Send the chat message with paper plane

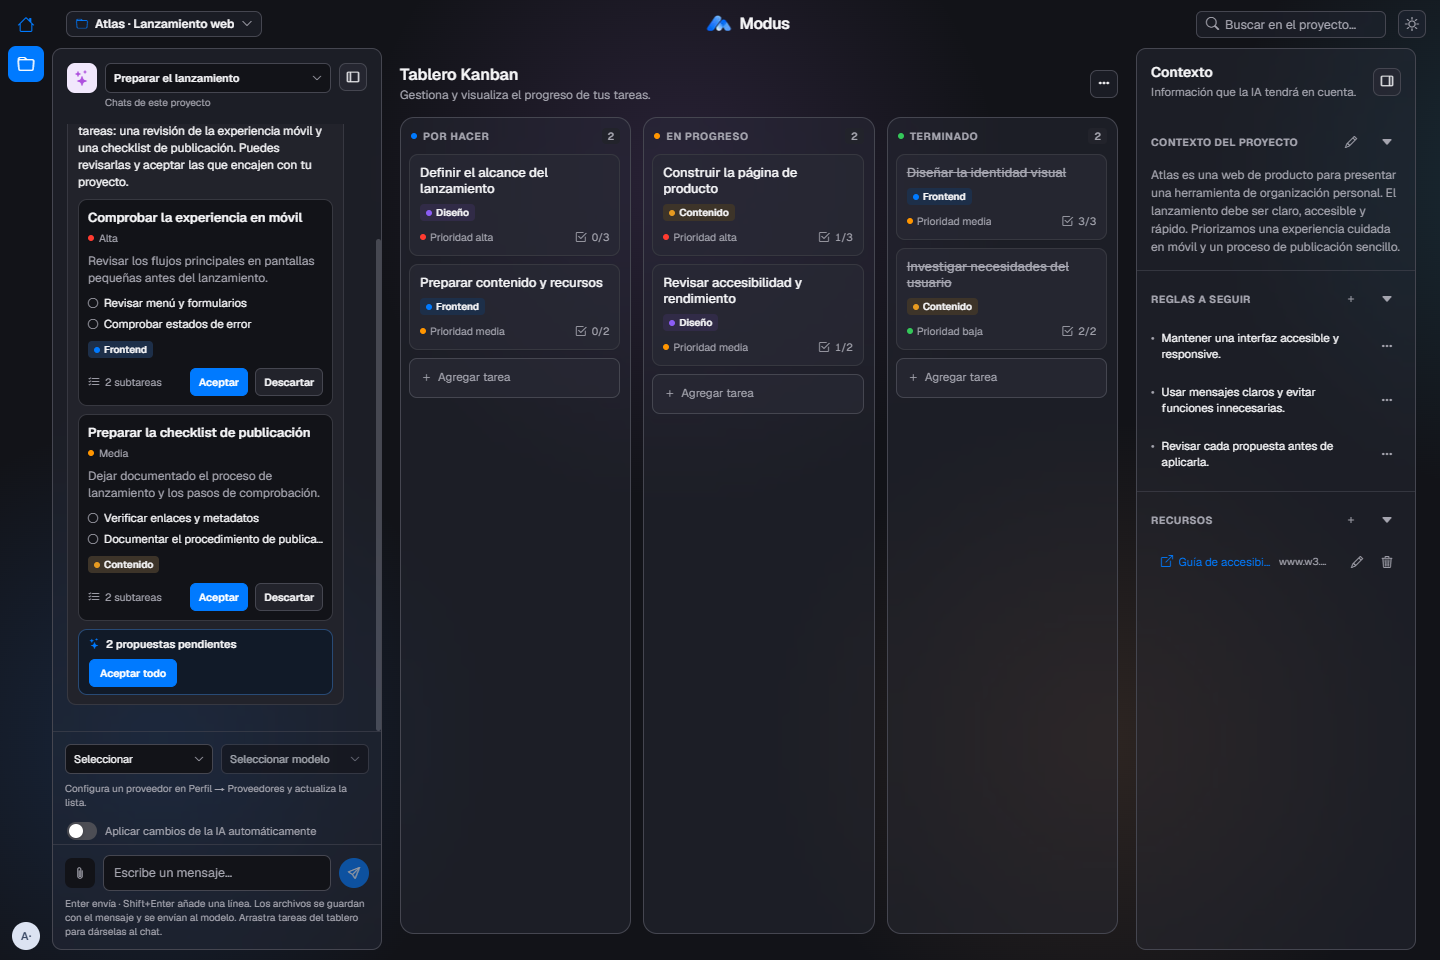click(354, 873)
